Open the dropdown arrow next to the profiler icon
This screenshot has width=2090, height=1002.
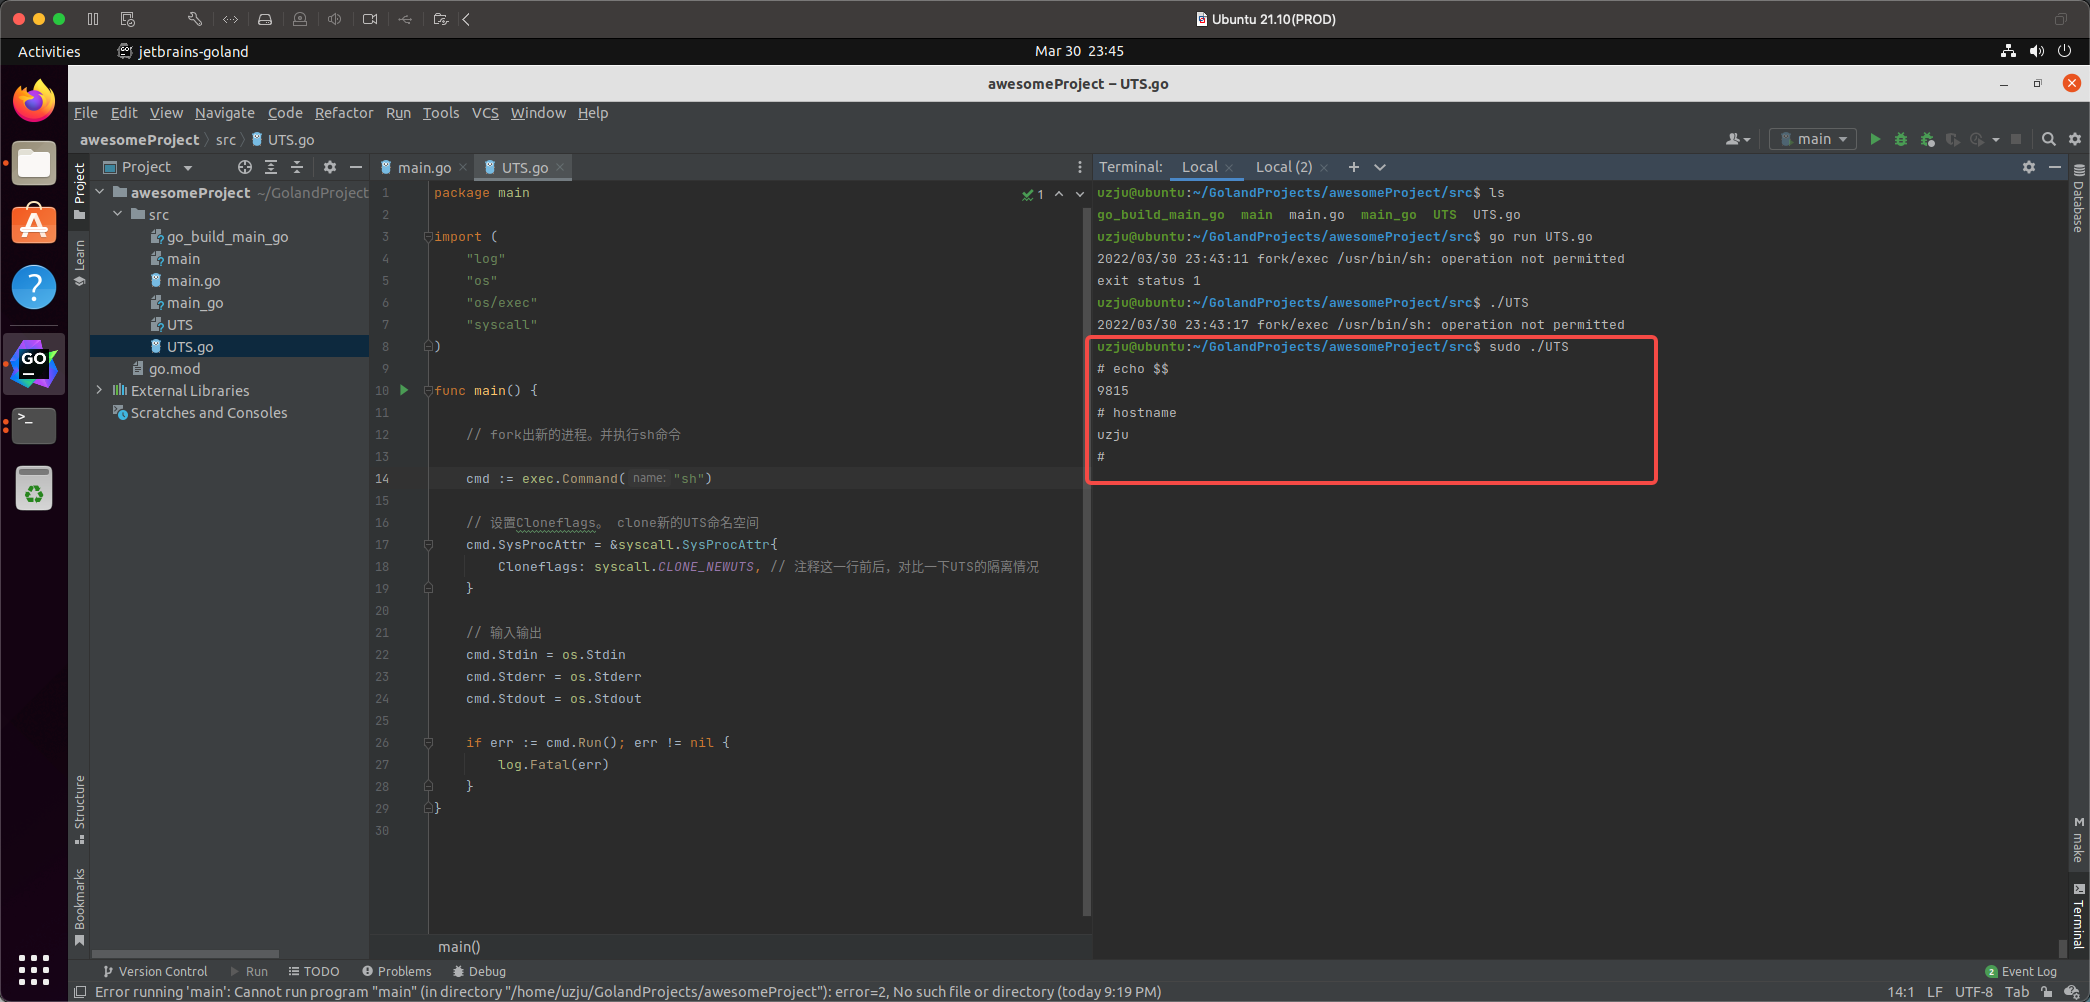1996,139
